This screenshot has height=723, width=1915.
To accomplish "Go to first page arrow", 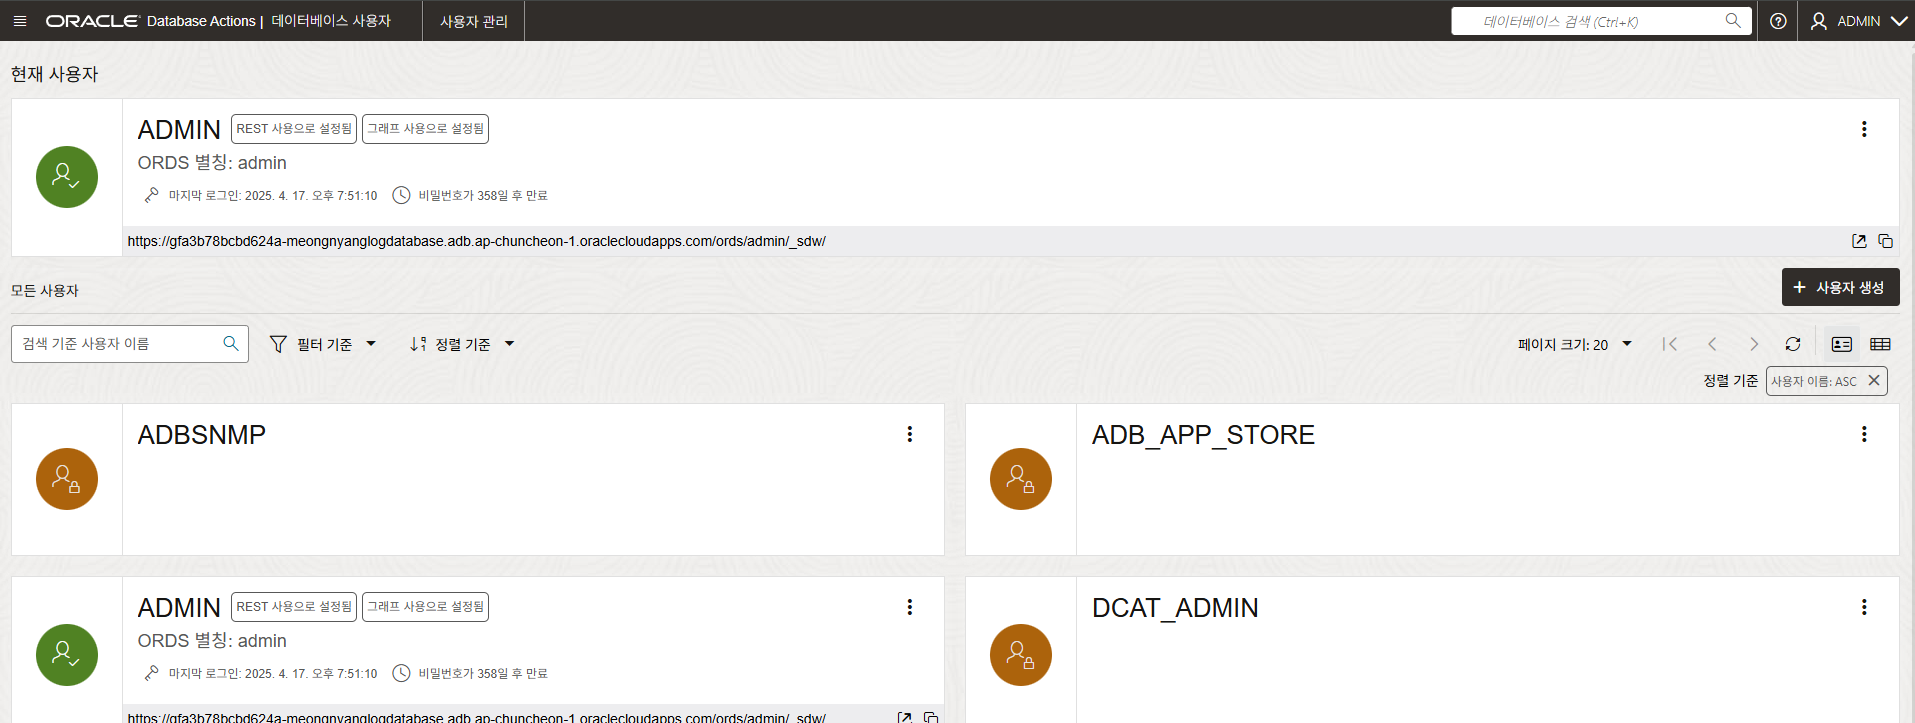I will 1669,344.
